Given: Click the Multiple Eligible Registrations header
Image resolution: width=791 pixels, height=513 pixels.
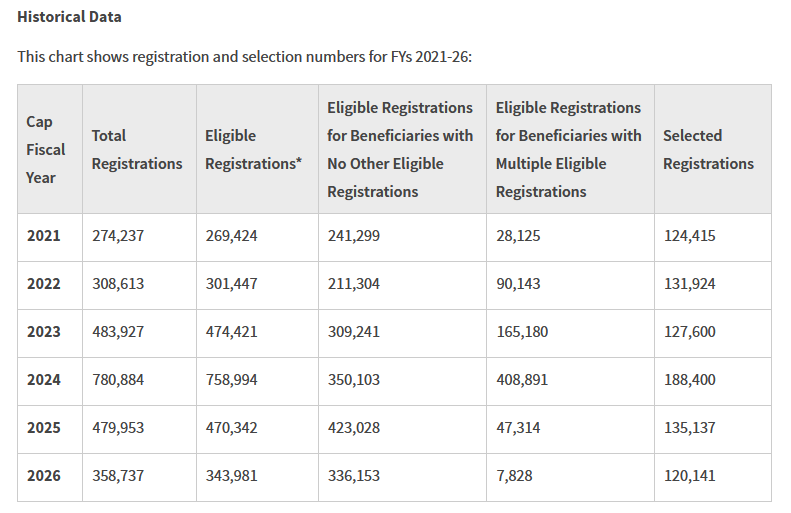Looking at the screenshot, I should pos(568,149).
